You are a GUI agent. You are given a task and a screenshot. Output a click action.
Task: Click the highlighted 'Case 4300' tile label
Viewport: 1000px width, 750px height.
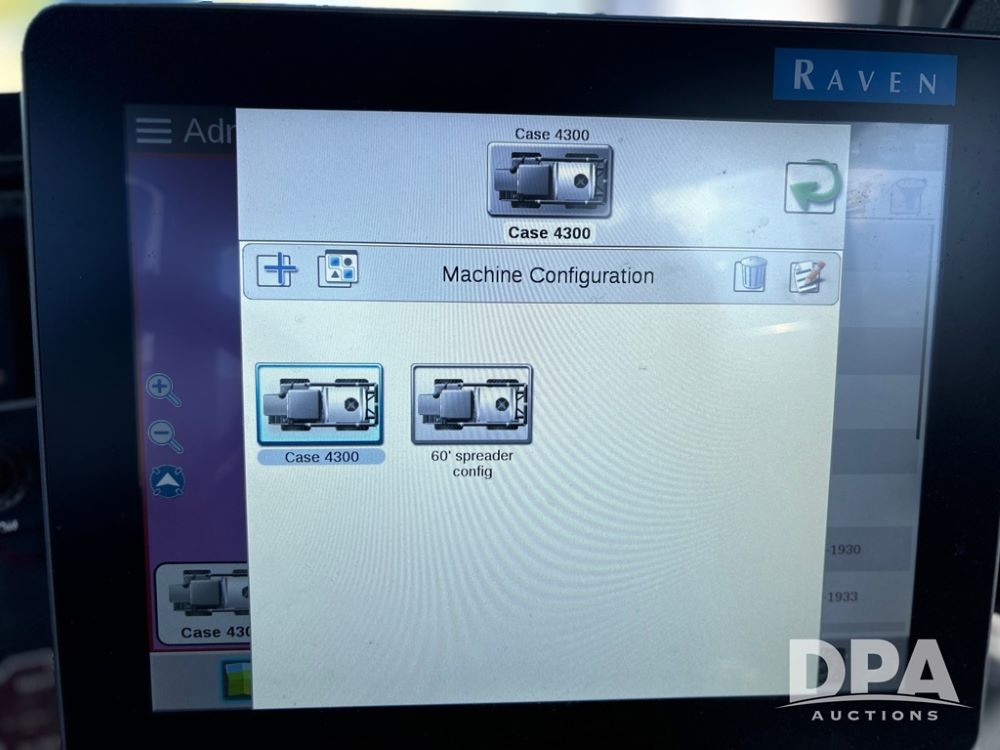[x=321, y=457]
